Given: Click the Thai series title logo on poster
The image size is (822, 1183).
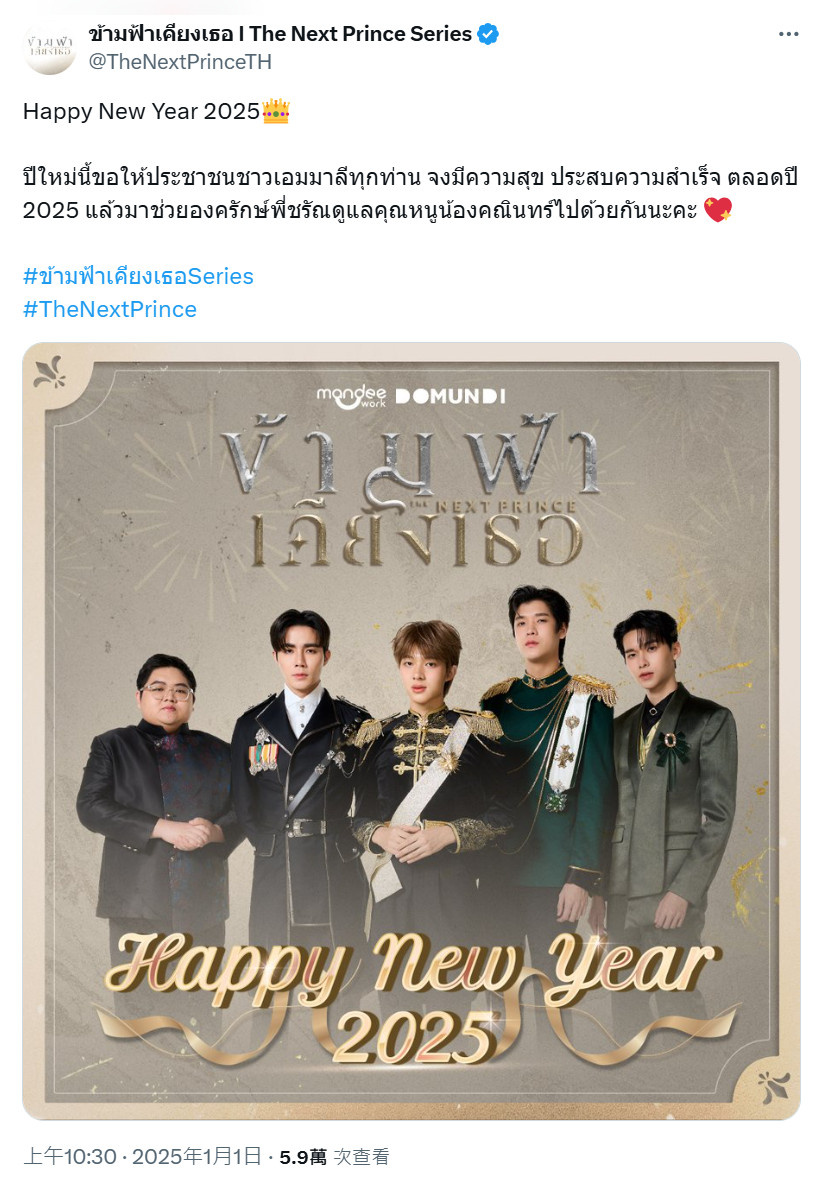Looking at the screenshot, I should point(411,490).
